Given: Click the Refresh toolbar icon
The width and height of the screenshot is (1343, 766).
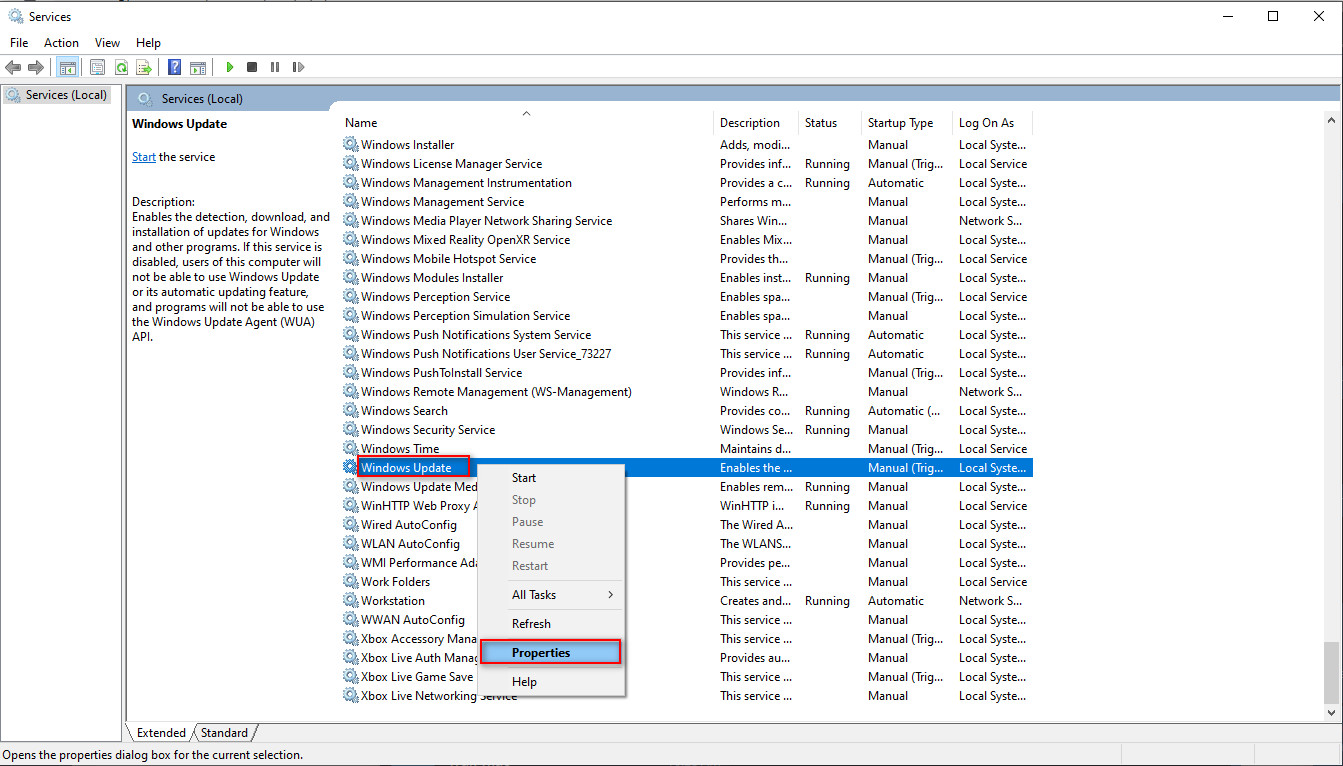Looking at the screenshot, I should [x=121, y=67].
